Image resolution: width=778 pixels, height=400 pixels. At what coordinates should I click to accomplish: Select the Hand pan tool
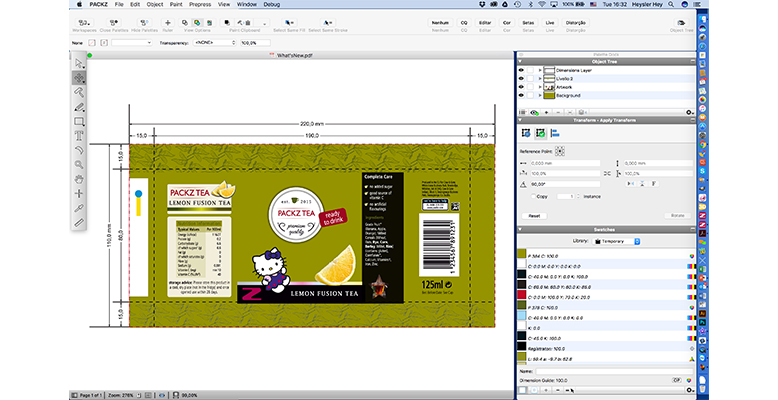click(x=79, y=179)
